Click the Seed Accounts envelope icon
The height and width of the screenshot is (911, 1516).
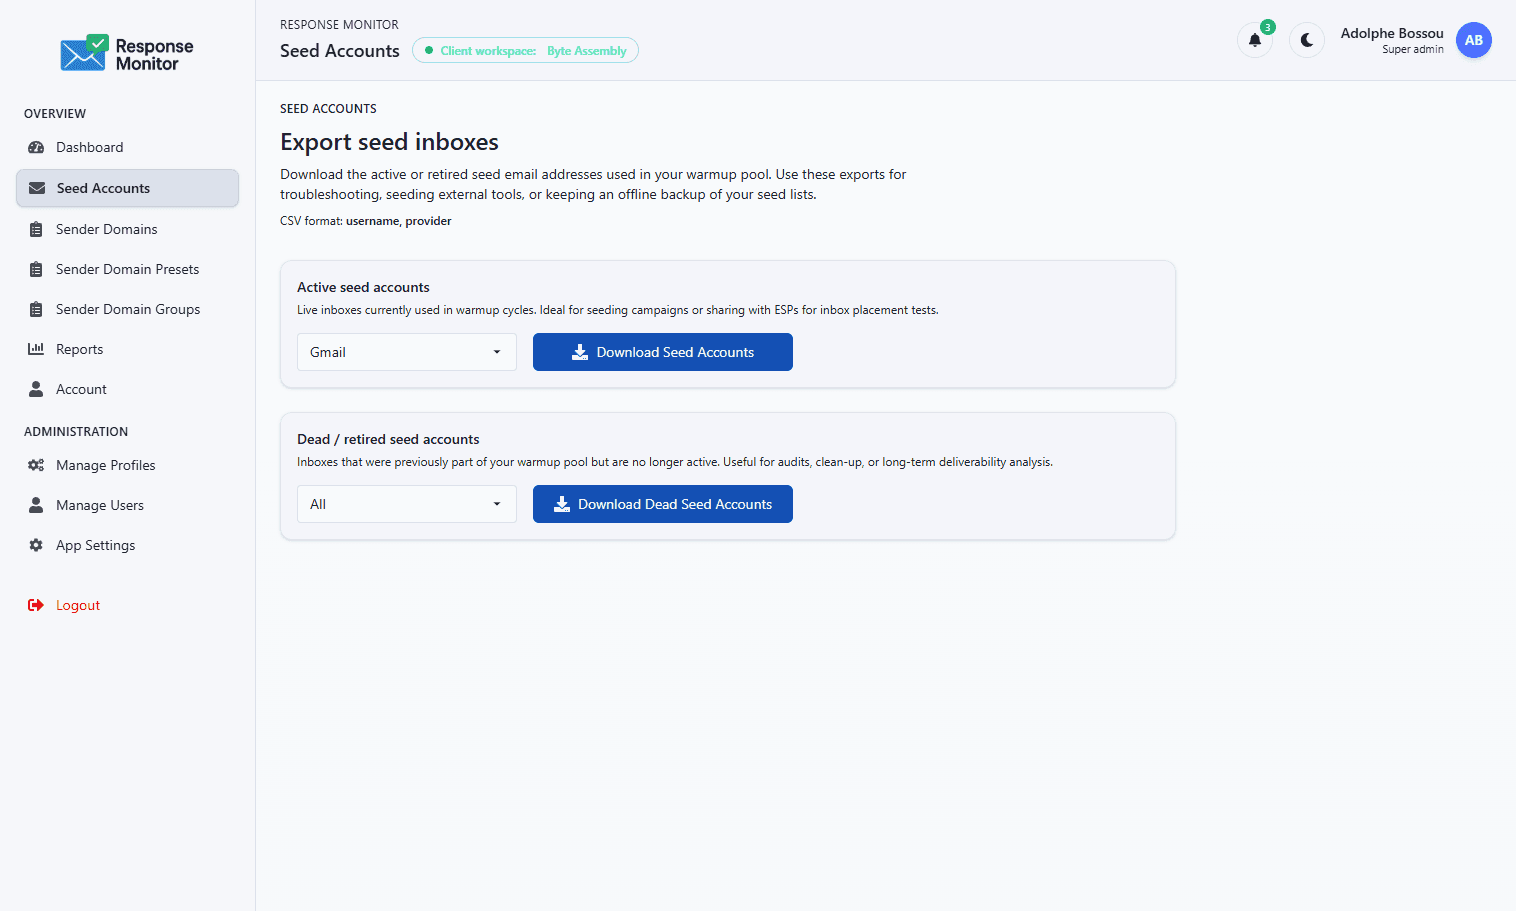[x=37, y=187]
